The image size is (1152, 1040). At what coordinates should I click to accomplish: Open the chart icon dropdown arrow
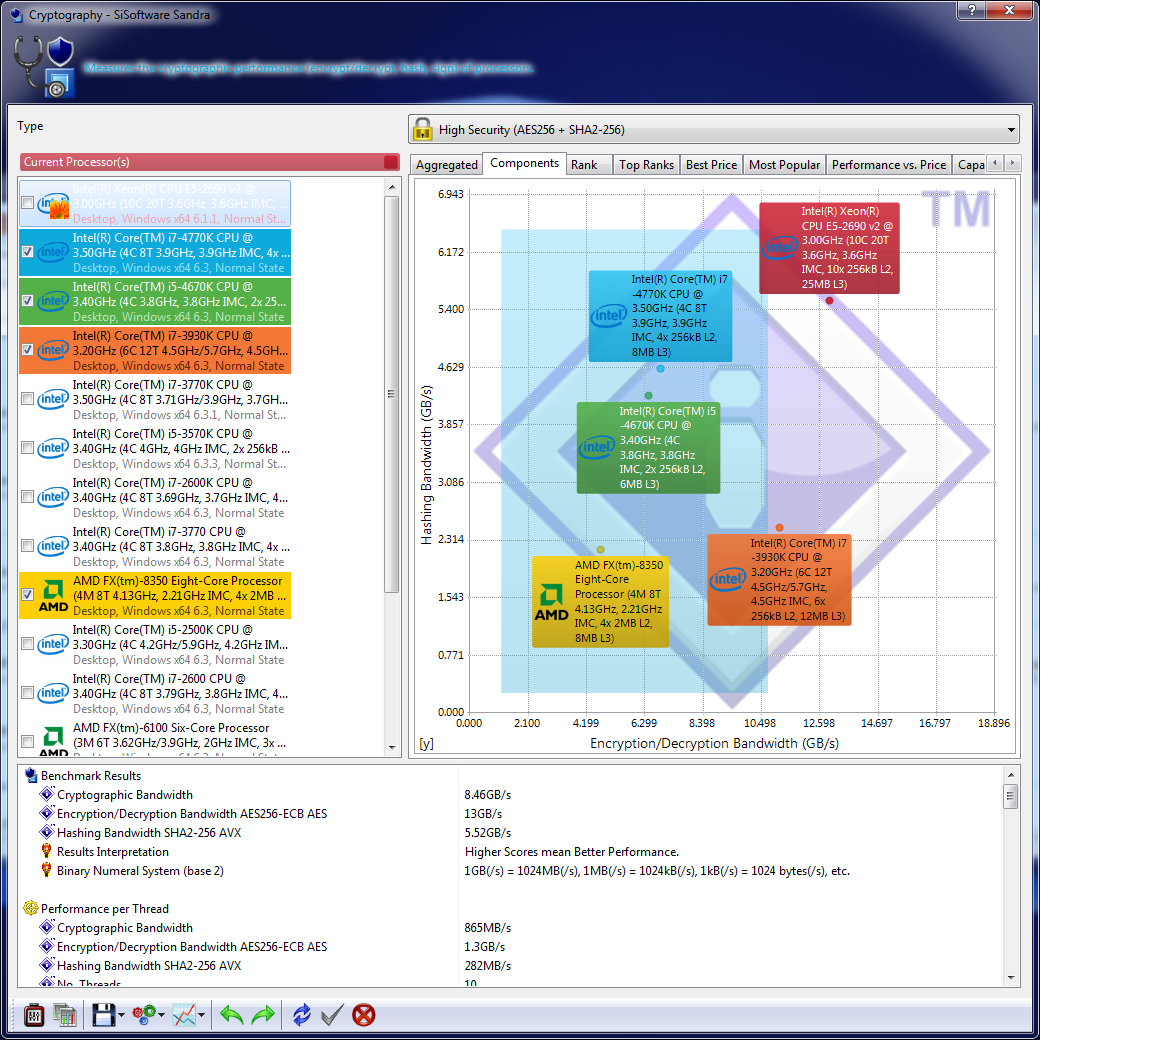[x=201, y=1015]
